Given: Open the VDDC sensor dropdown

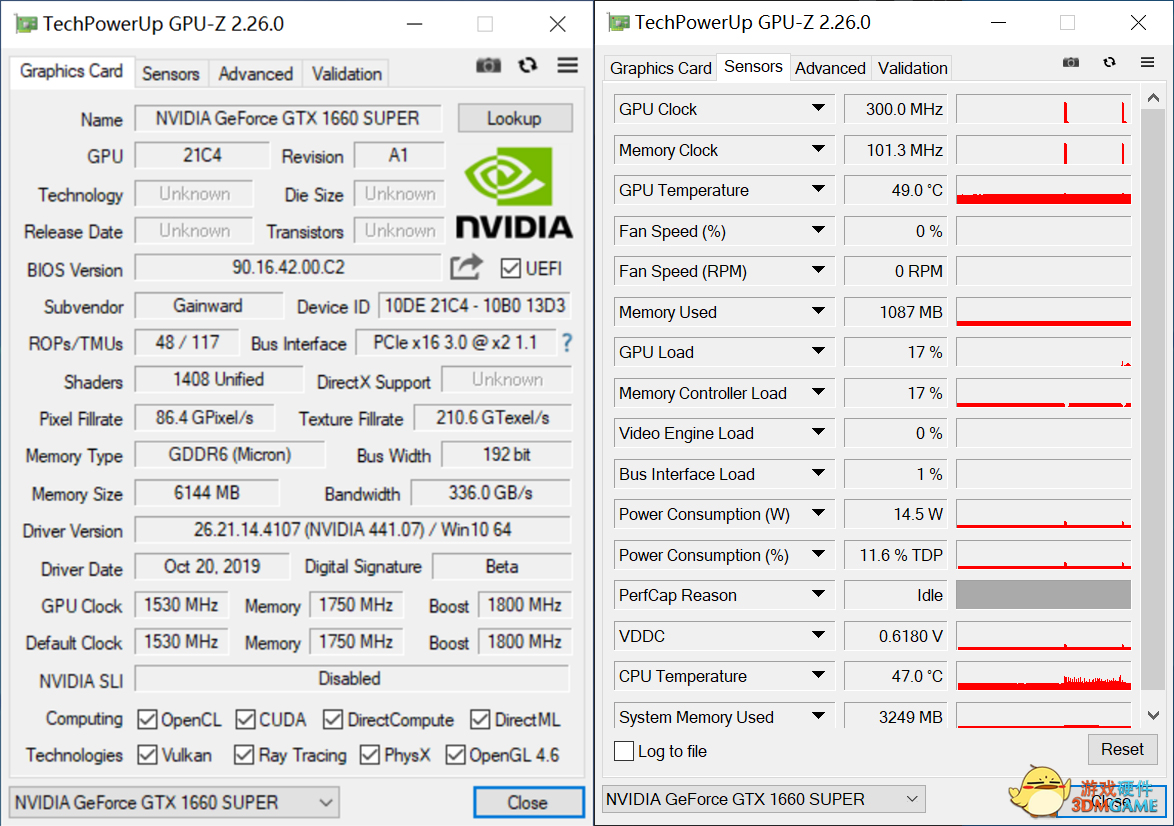Looking at the screenshot, I should tap(818, 634).
